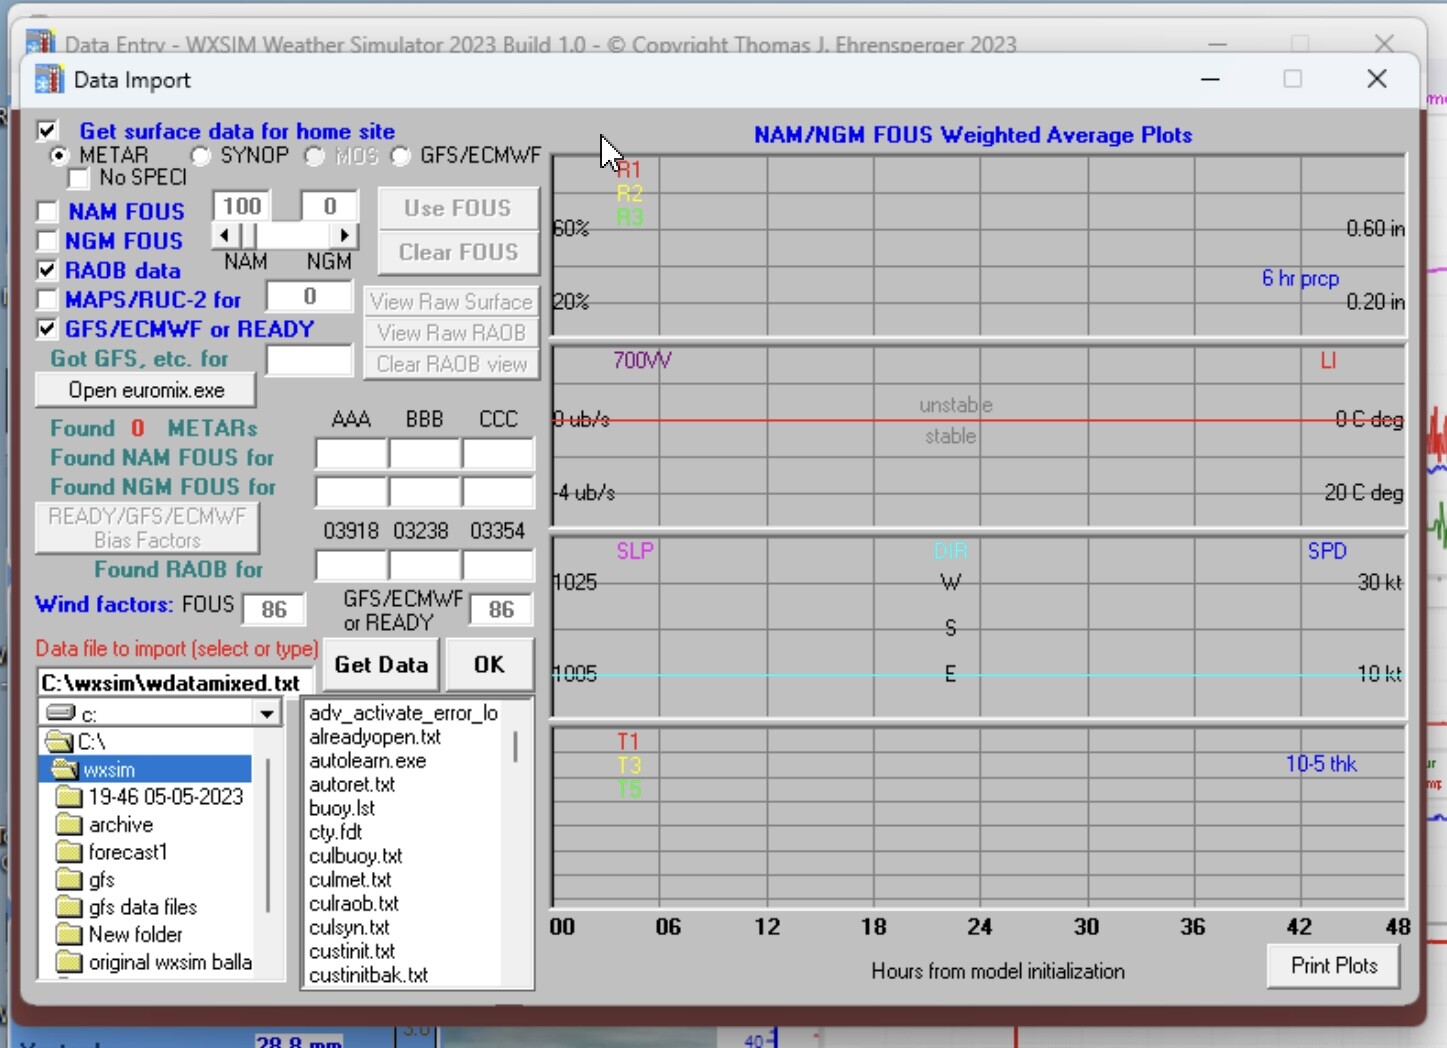Select alreadyopen.txt in file list
This screenshot has width=1447, height=1048.
(x=375, y=737)
